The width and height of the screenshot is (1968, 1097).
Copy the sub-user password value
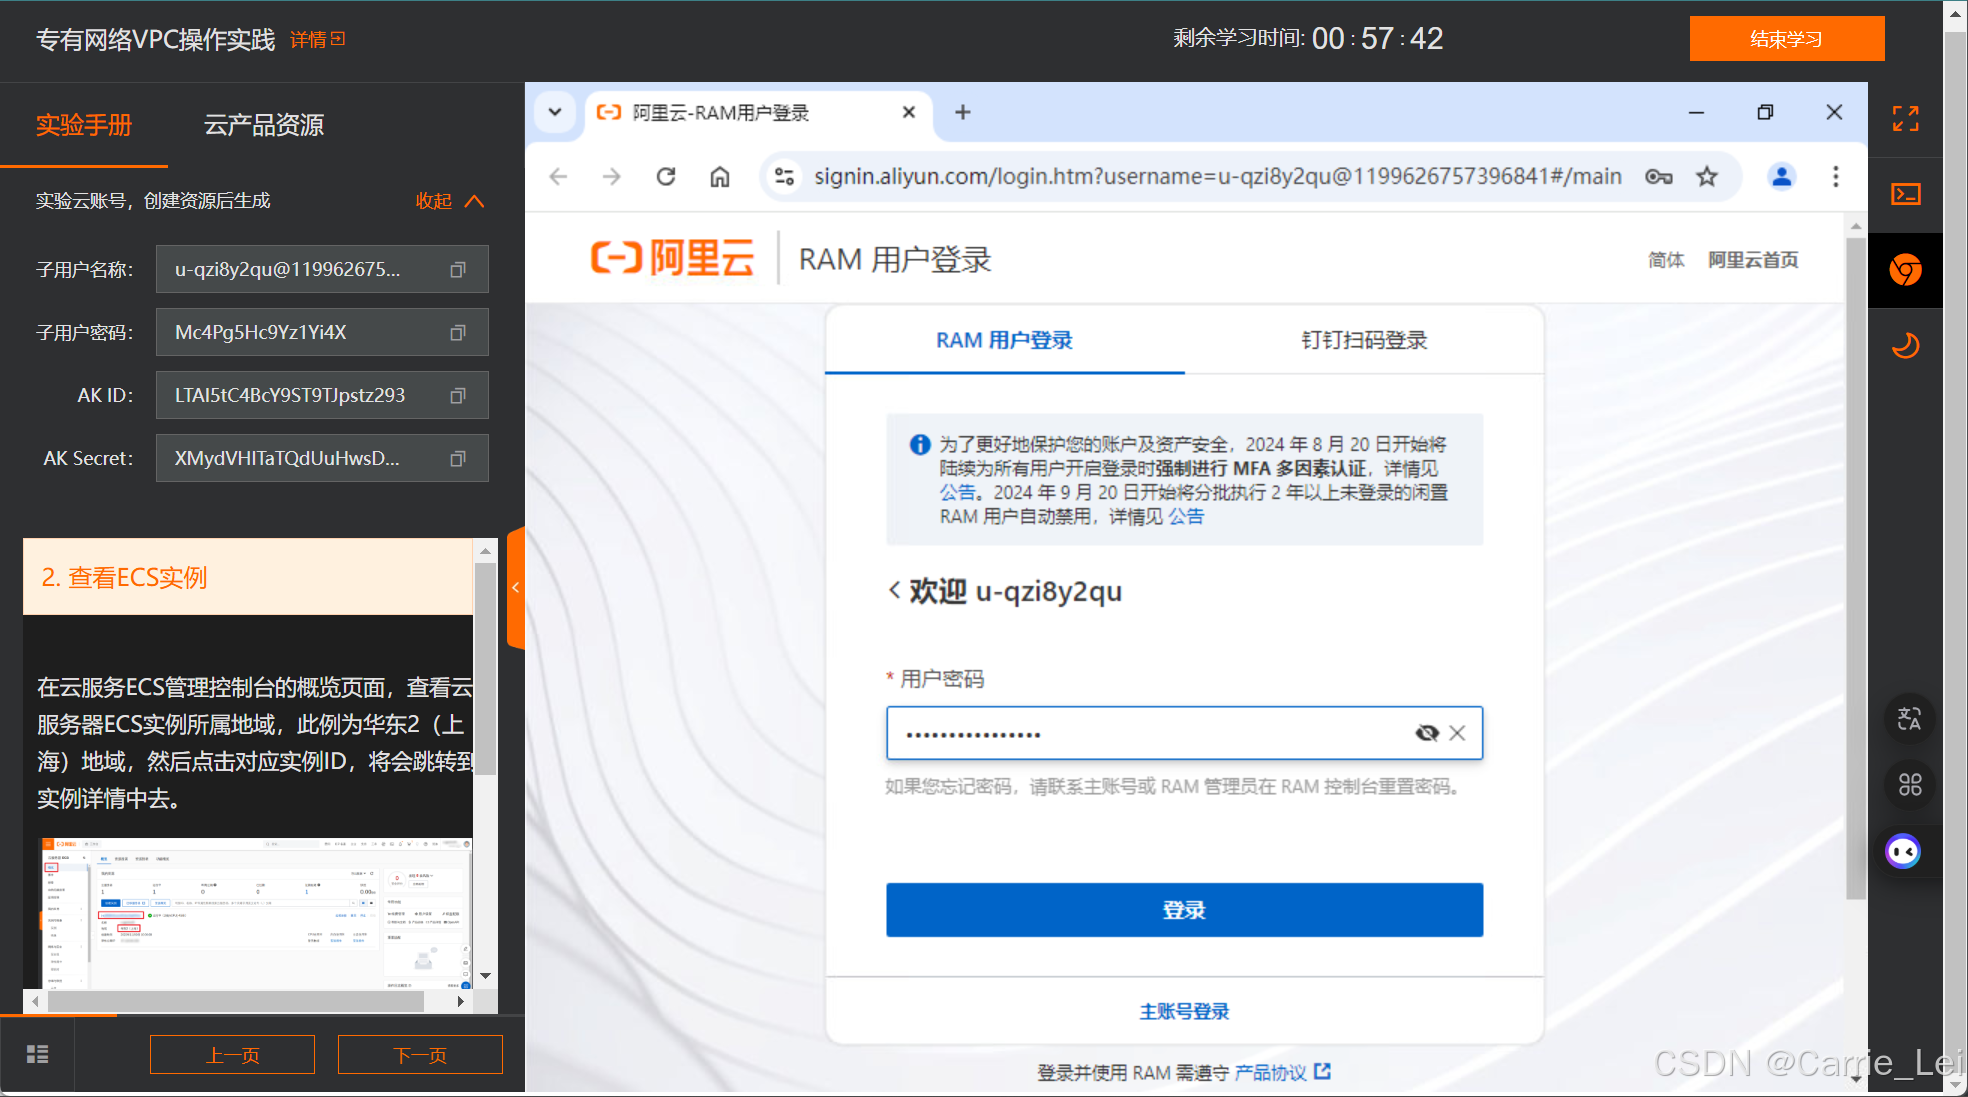click(458, 333)
